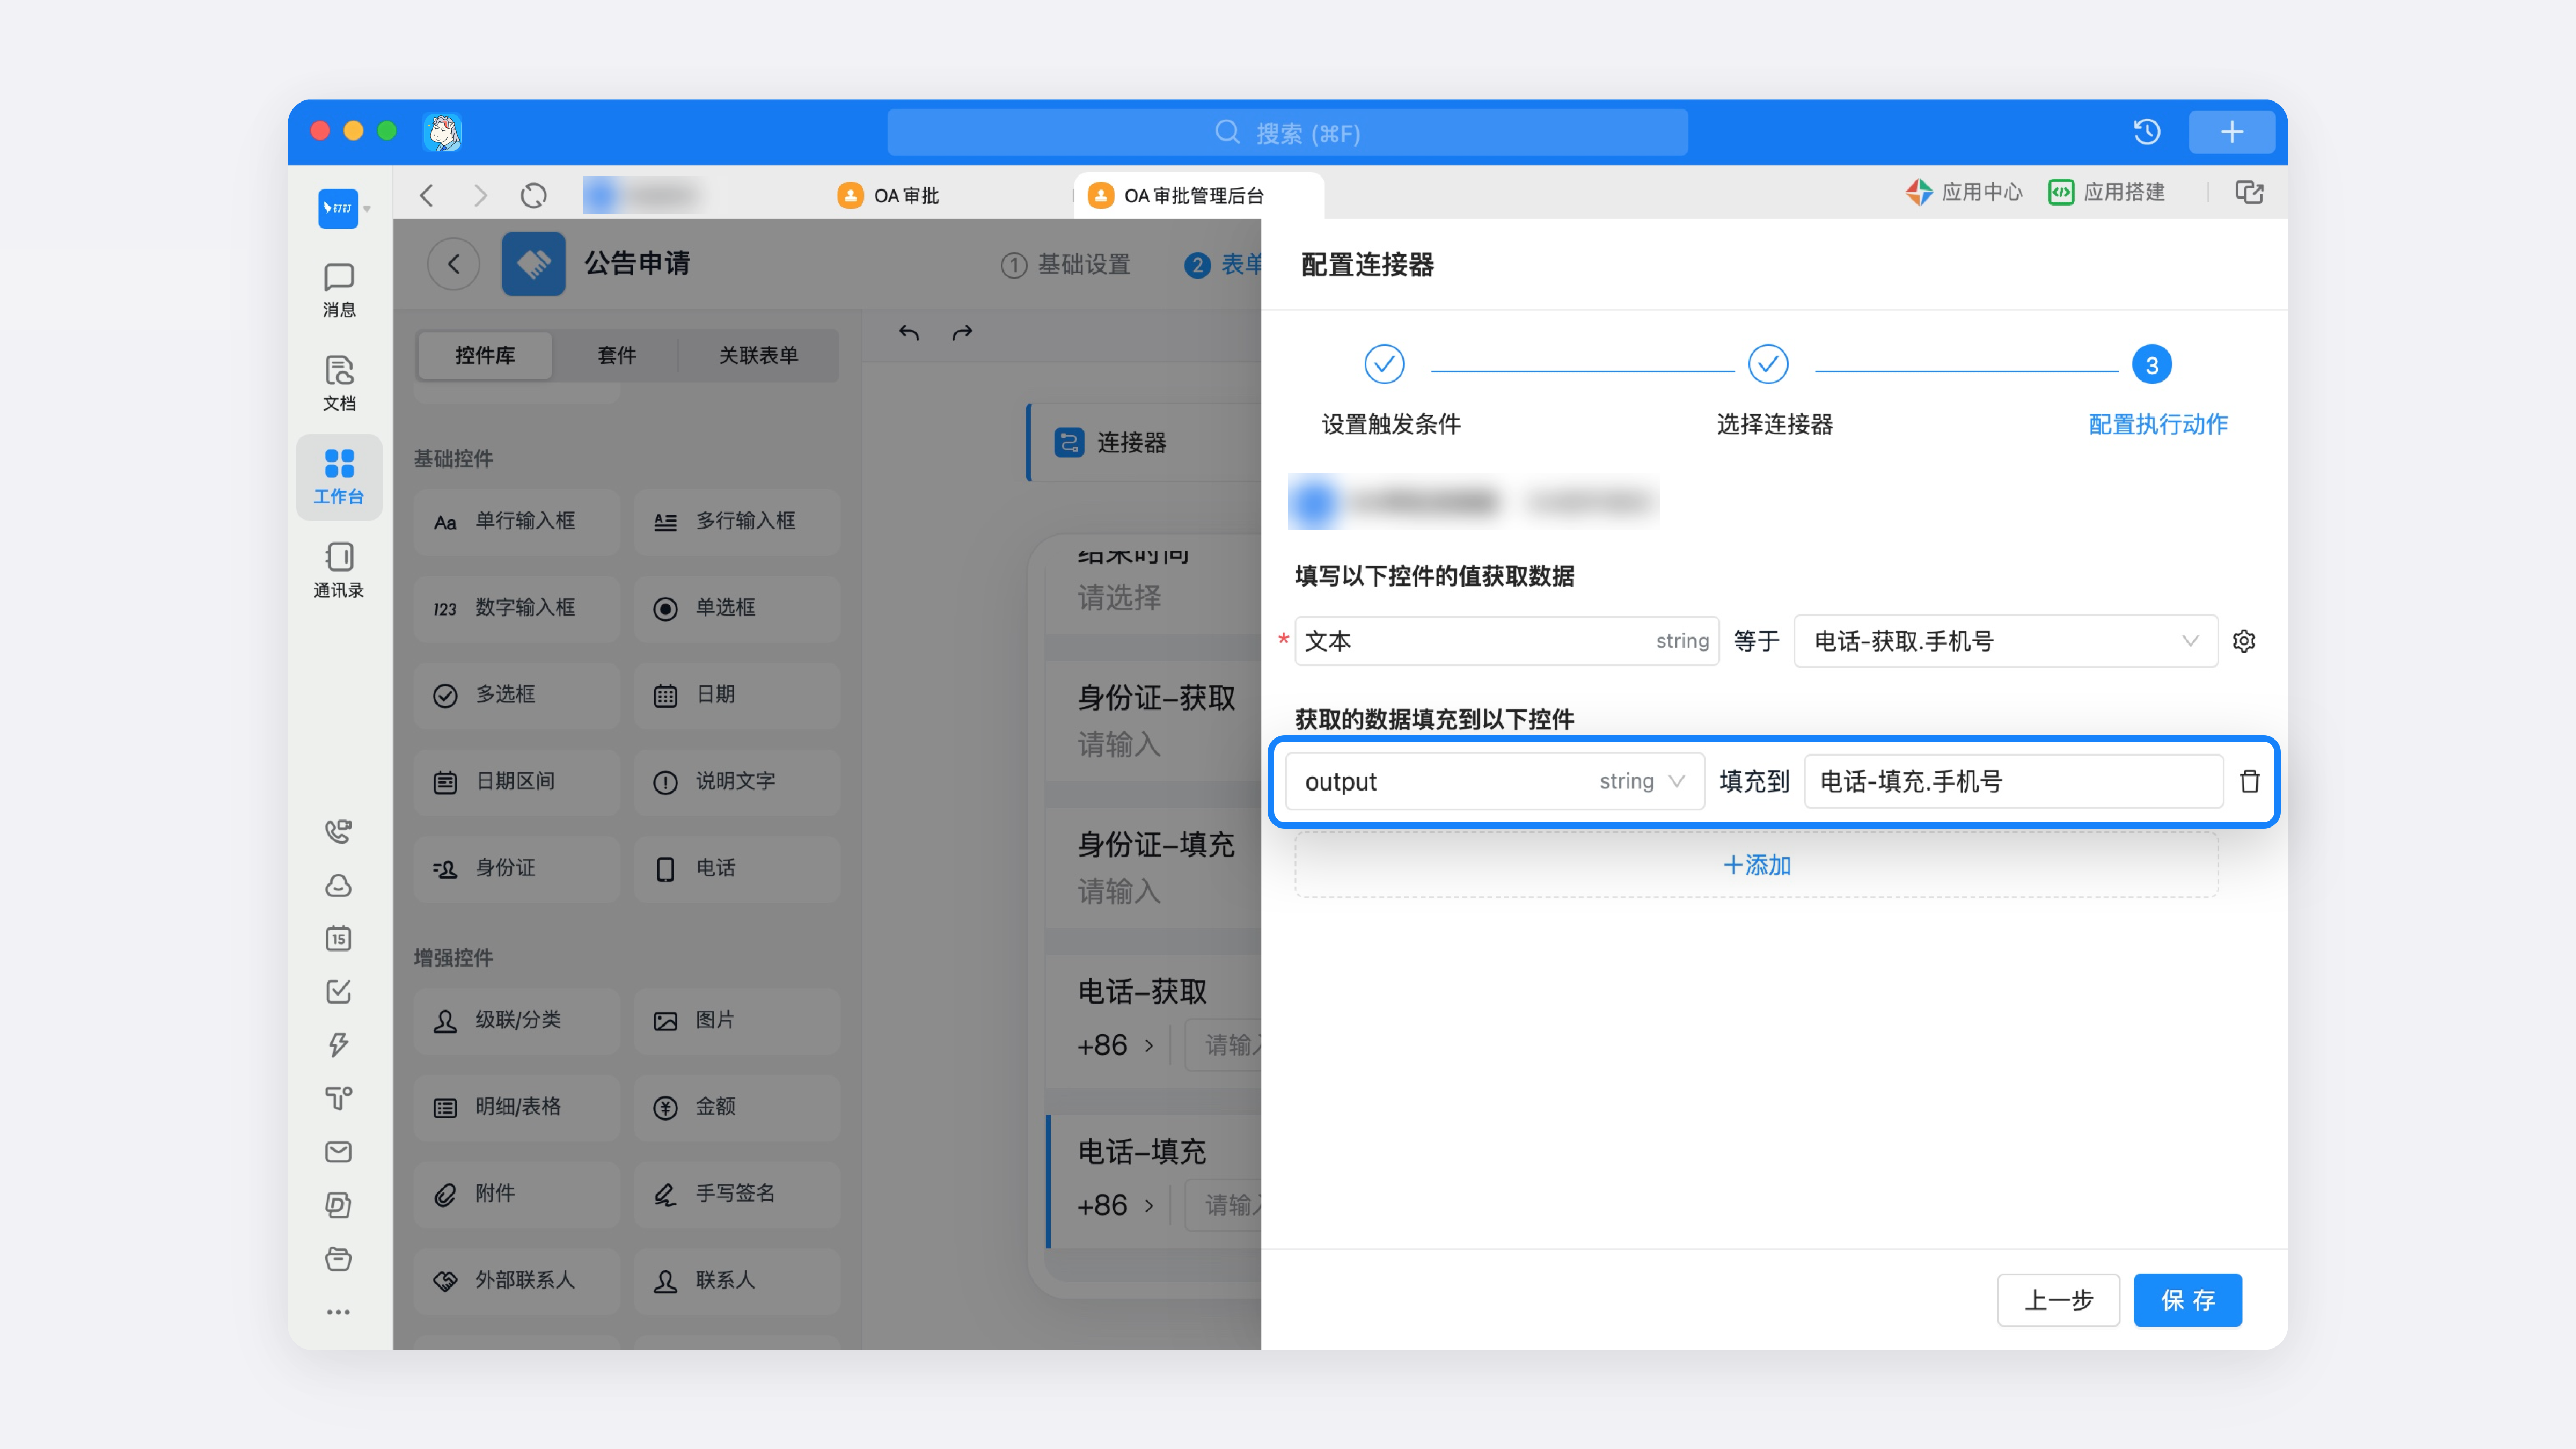
Task: Click the plus button in title bar
Action: [x=2231, y=132]
